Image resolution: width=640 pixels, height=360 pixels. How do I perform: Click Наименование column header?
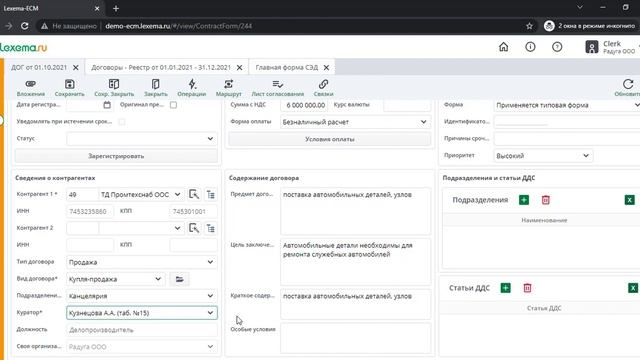(x=544, y=220)
